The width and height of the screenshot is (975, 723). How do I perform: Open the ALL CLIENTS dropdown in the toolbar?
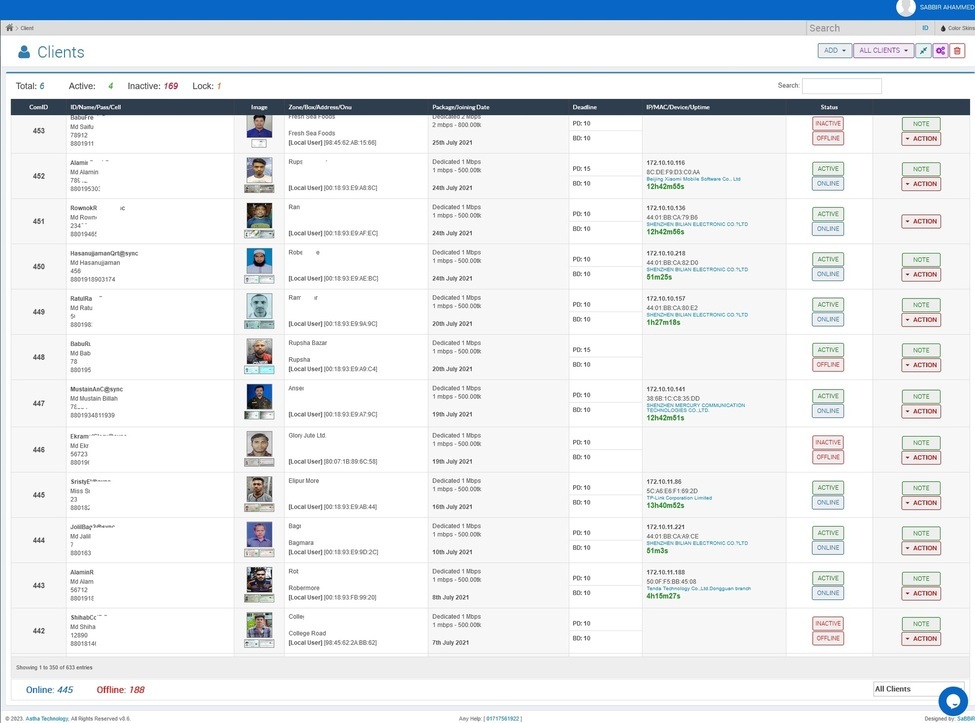pyautogui.click(x=882, y=51)
